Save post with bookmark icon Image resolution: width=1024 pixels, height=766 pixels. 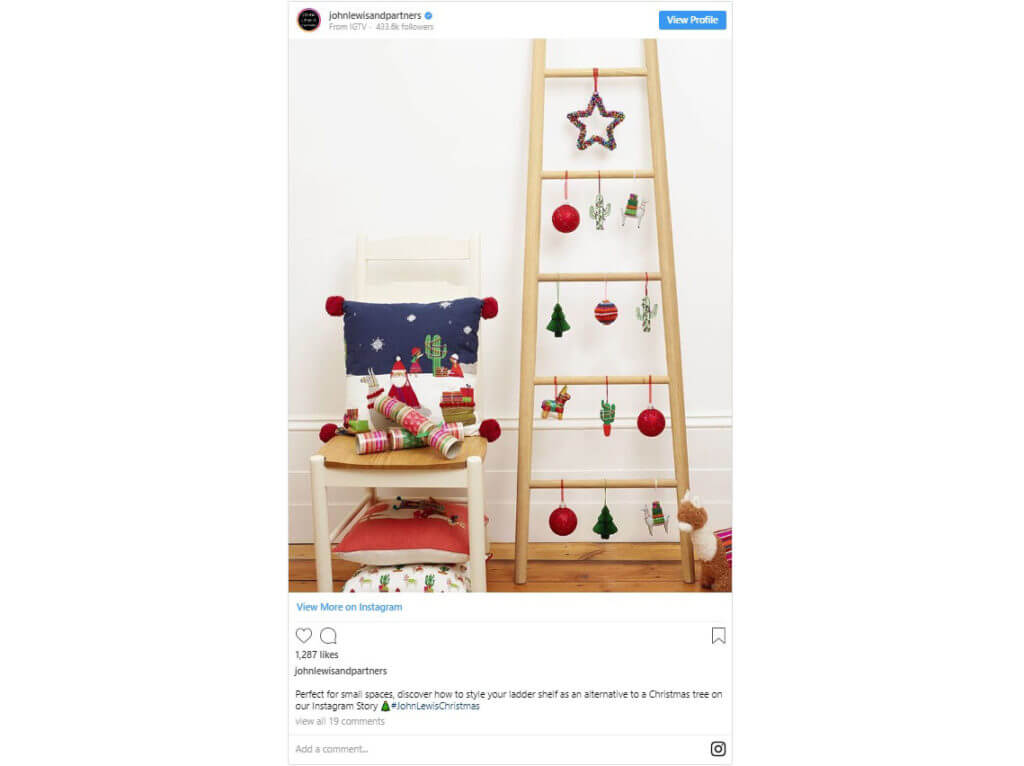[x=718, y=635]
